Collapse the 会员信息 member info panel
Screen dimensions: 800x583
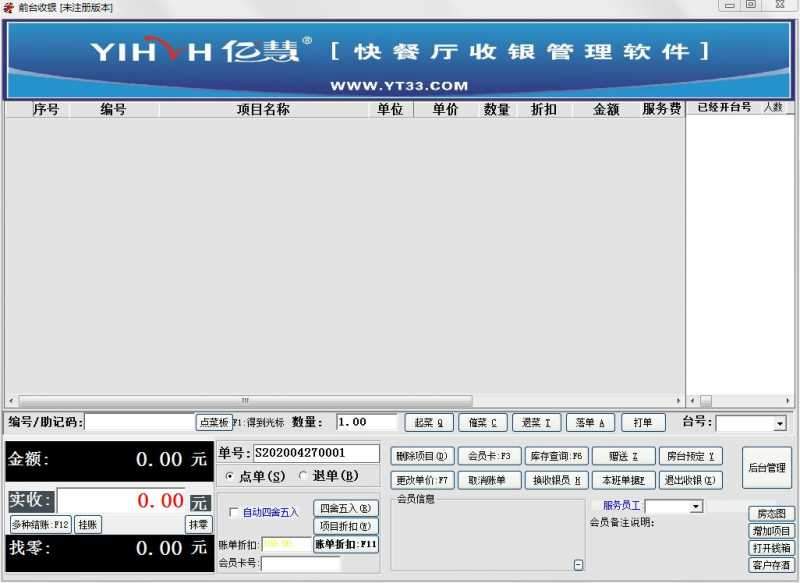[x=578, y=565]
